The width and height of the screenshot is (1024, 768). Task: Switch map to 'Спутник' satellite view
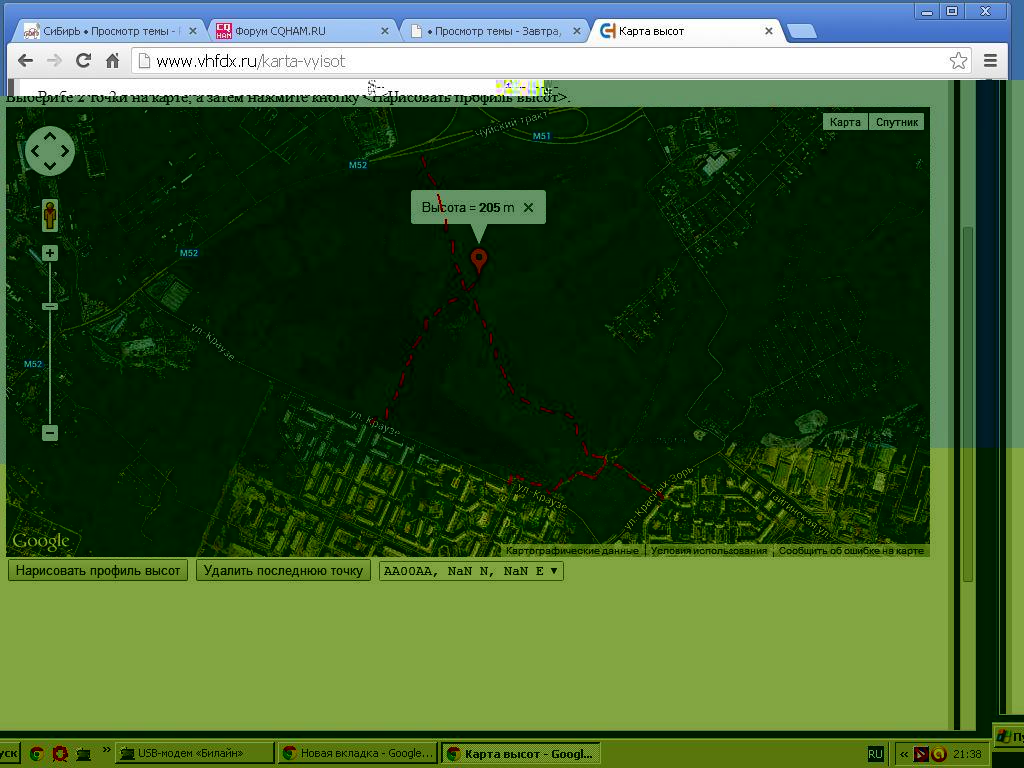click(x=896, y=122)
